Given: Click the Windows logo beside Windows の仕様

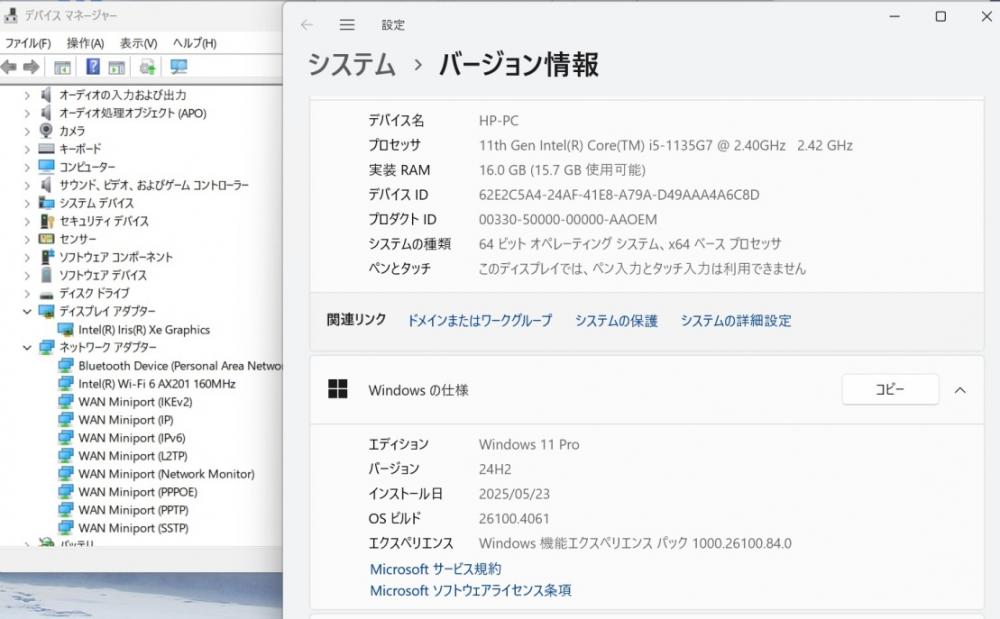Looking at the screenshot, I should [337, 389].
